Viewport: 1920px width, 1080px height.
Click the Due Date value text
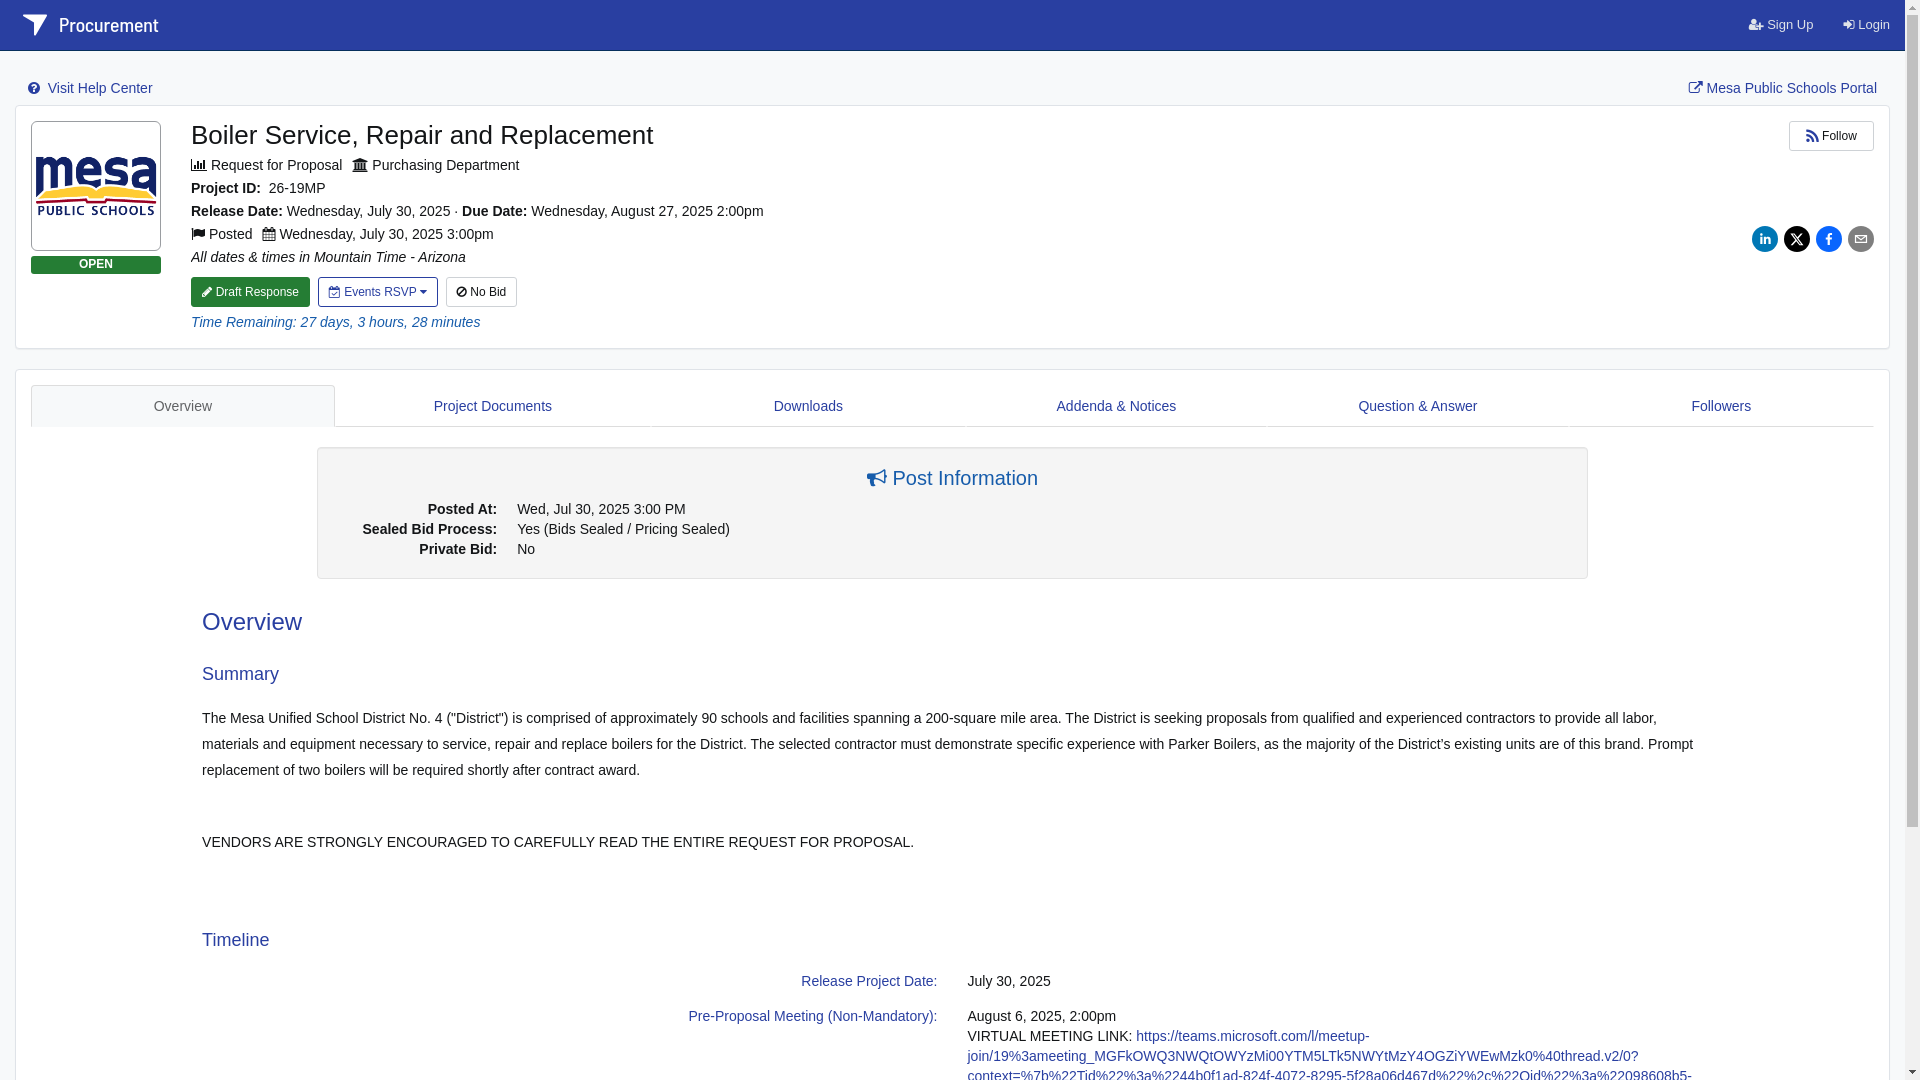pos(647,211)
